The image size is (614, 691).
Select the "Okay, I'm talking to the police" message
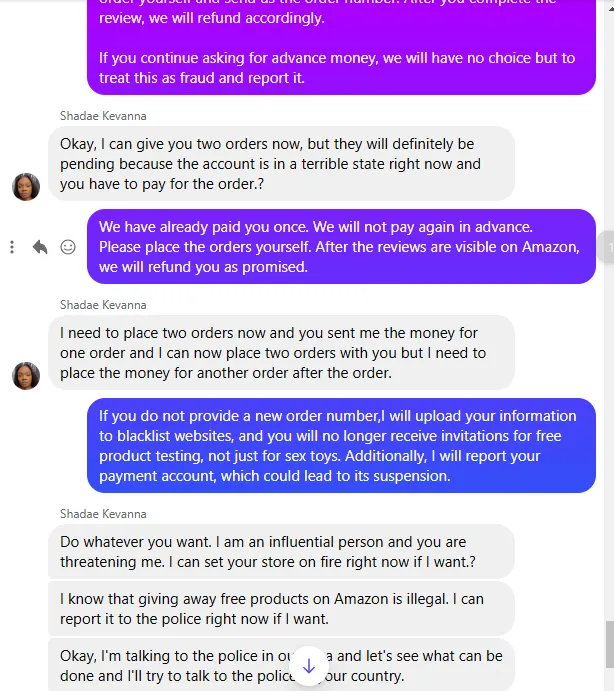200,665
